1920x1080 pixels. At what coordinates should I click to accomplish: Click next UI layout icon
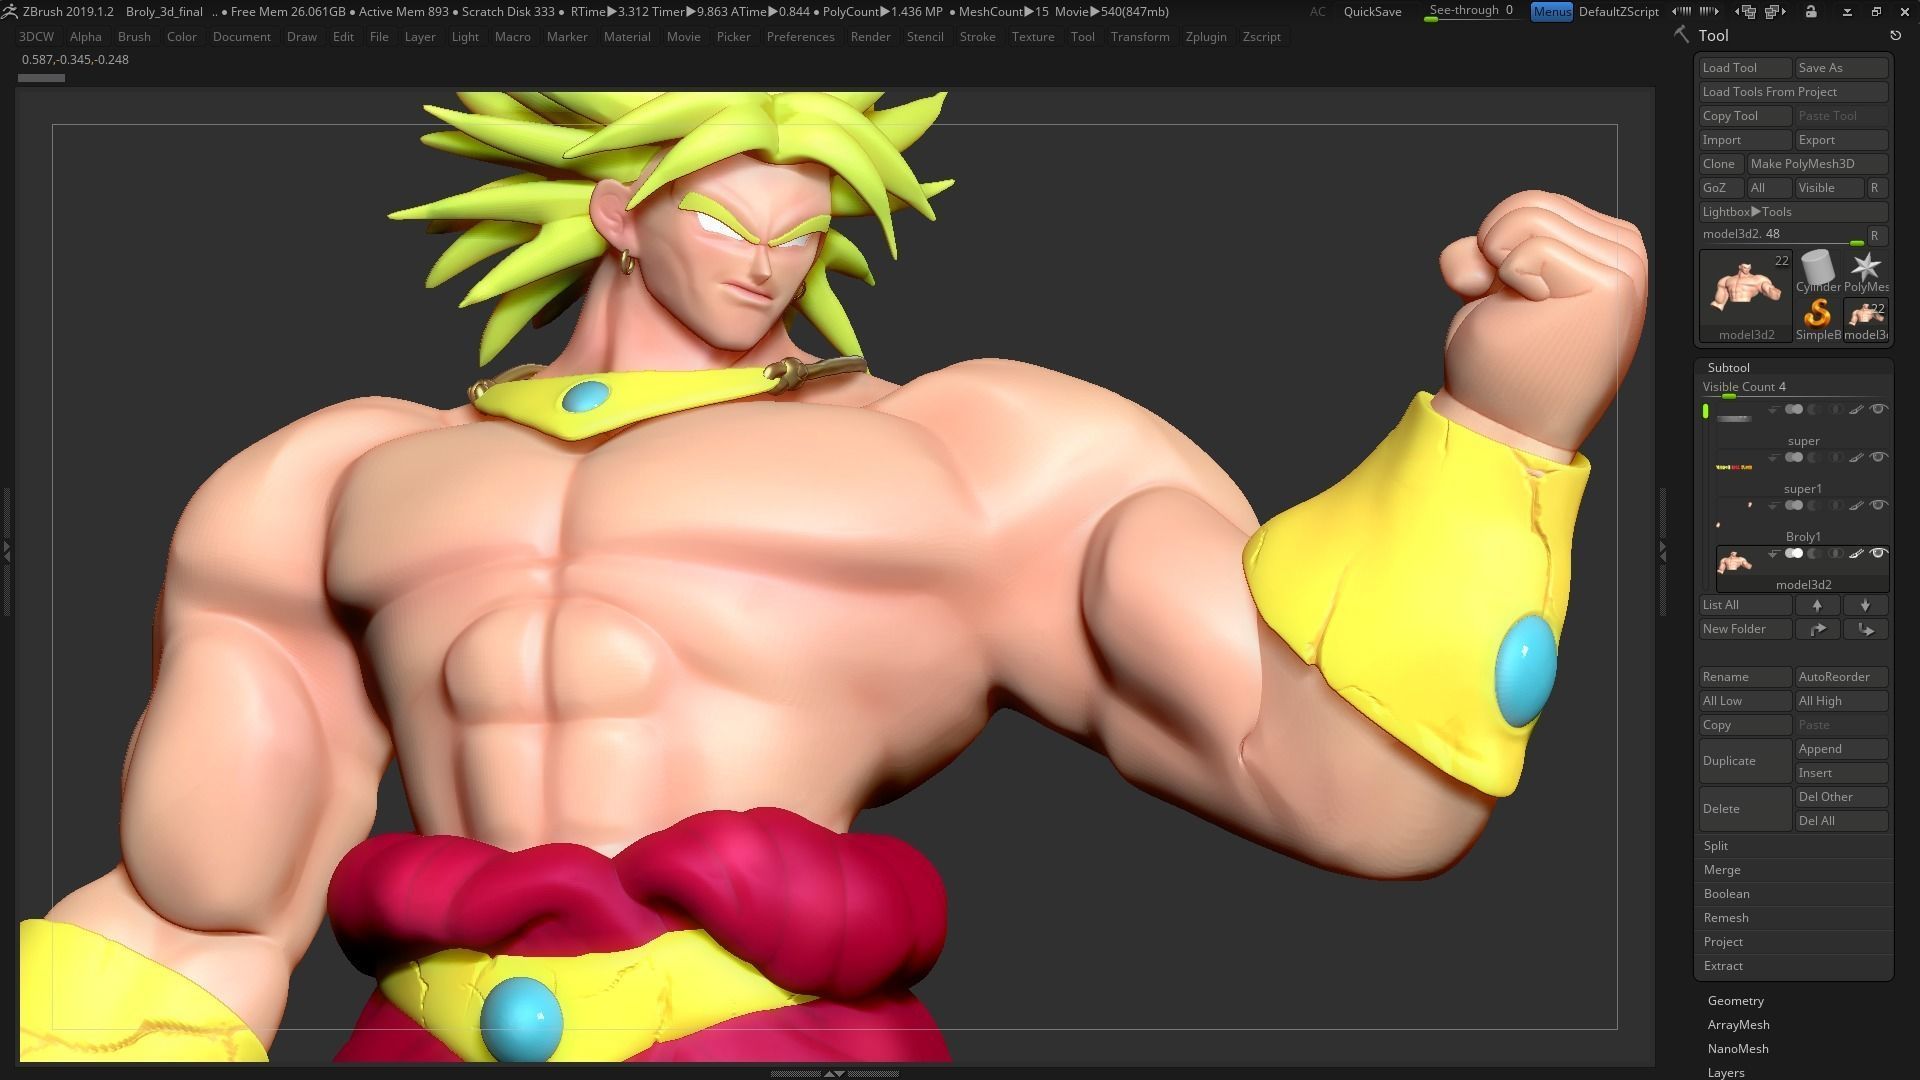click(1776, 11)
